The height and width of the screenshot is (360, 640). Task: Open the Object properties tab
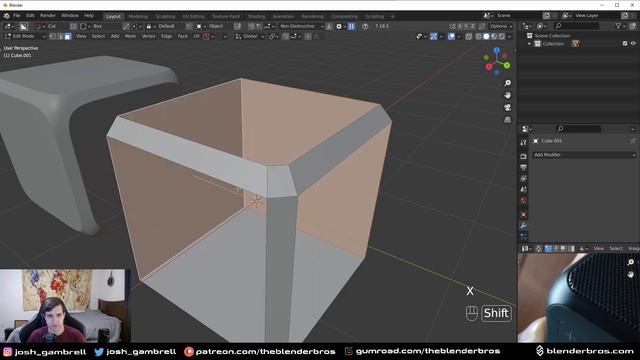pos(523,214)
